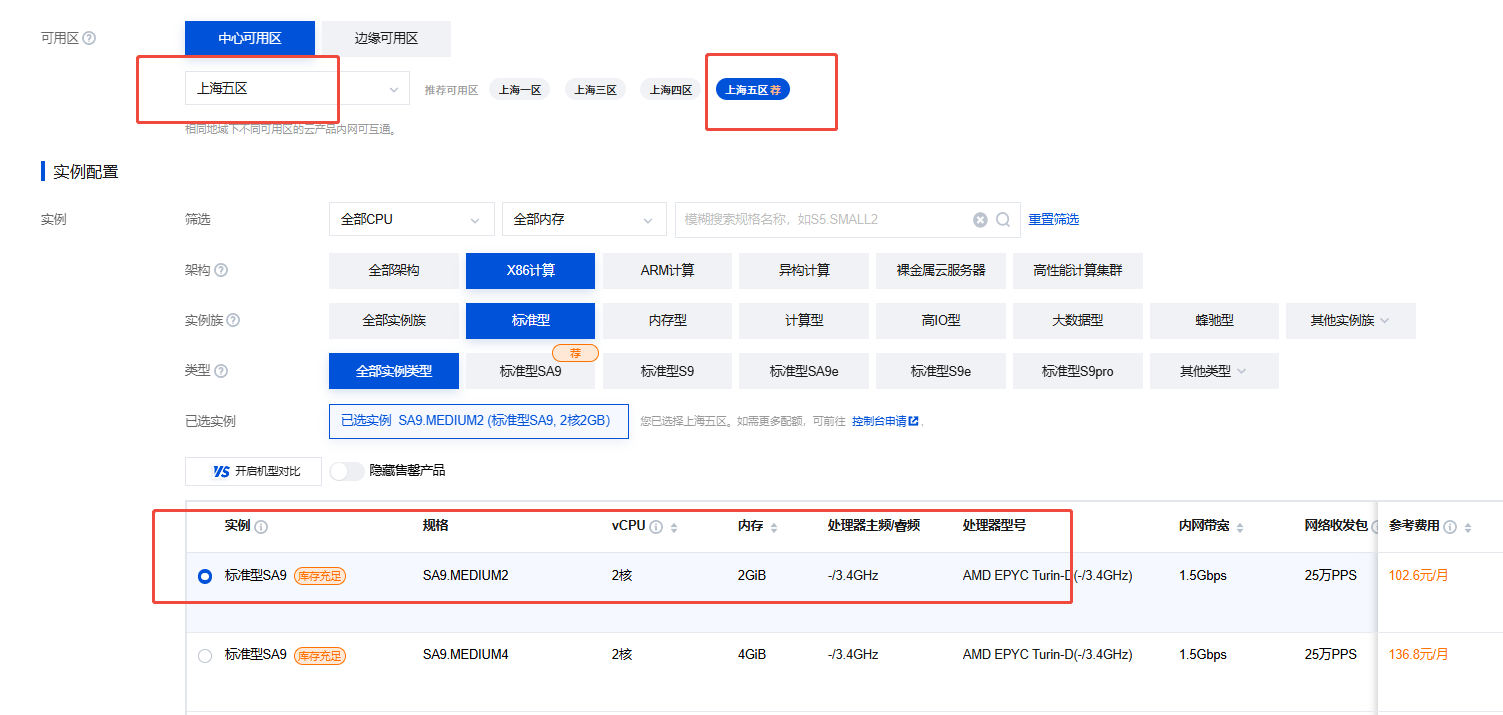
Task: Select 标准型SA9 type option
Action: pyautogui.click(x=530, y=371)
